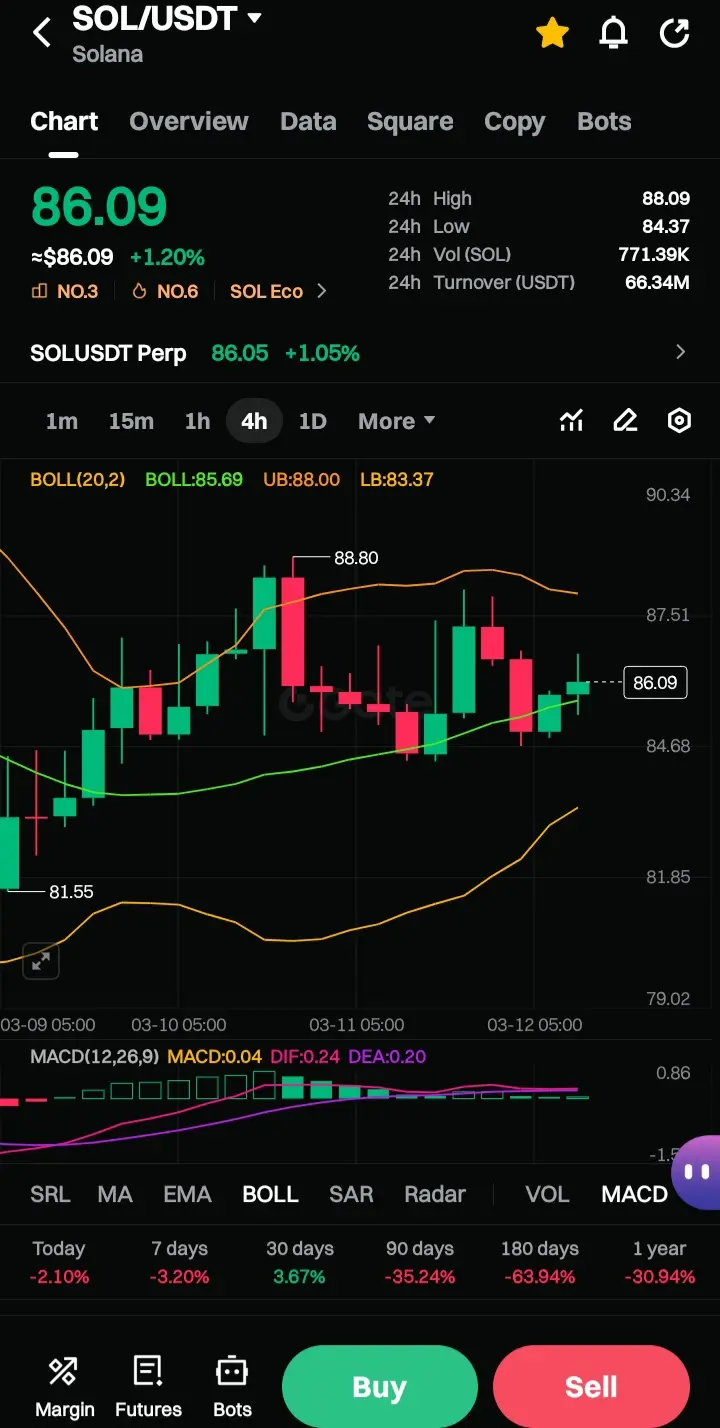The image size is (720, 1428).
Task: Enable the SRL indicator
Action: [x=50, y=1194]
